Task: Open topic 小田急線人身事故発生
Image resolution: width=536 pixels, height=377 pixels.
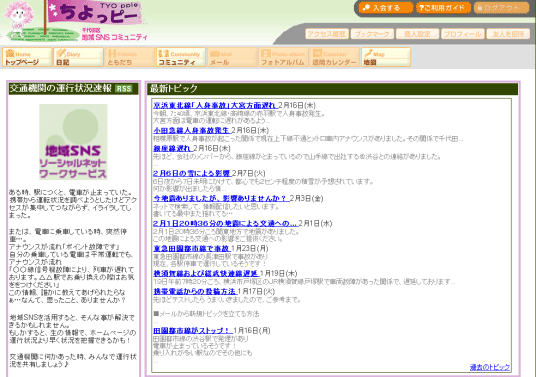Action: pyautogui.click(x=192, y=130)
